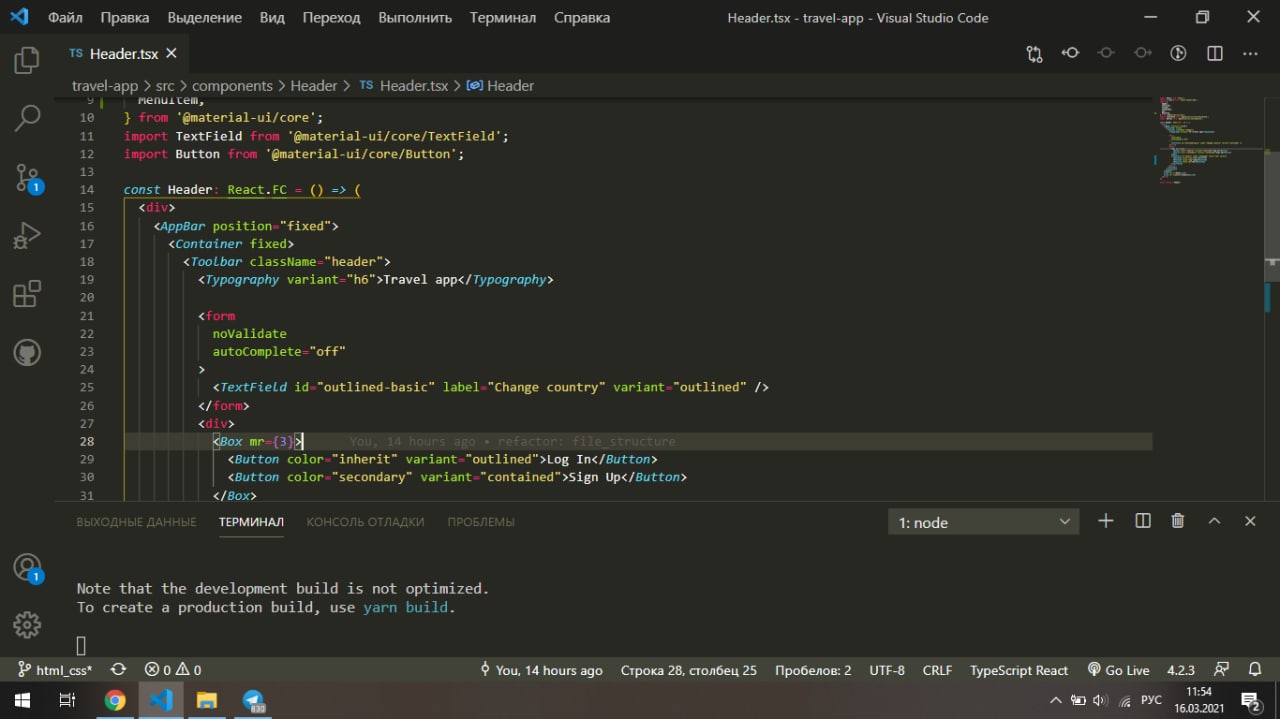Switch to the ПРОБЛЕМЫ panel tab

click(x=481, y=522)
